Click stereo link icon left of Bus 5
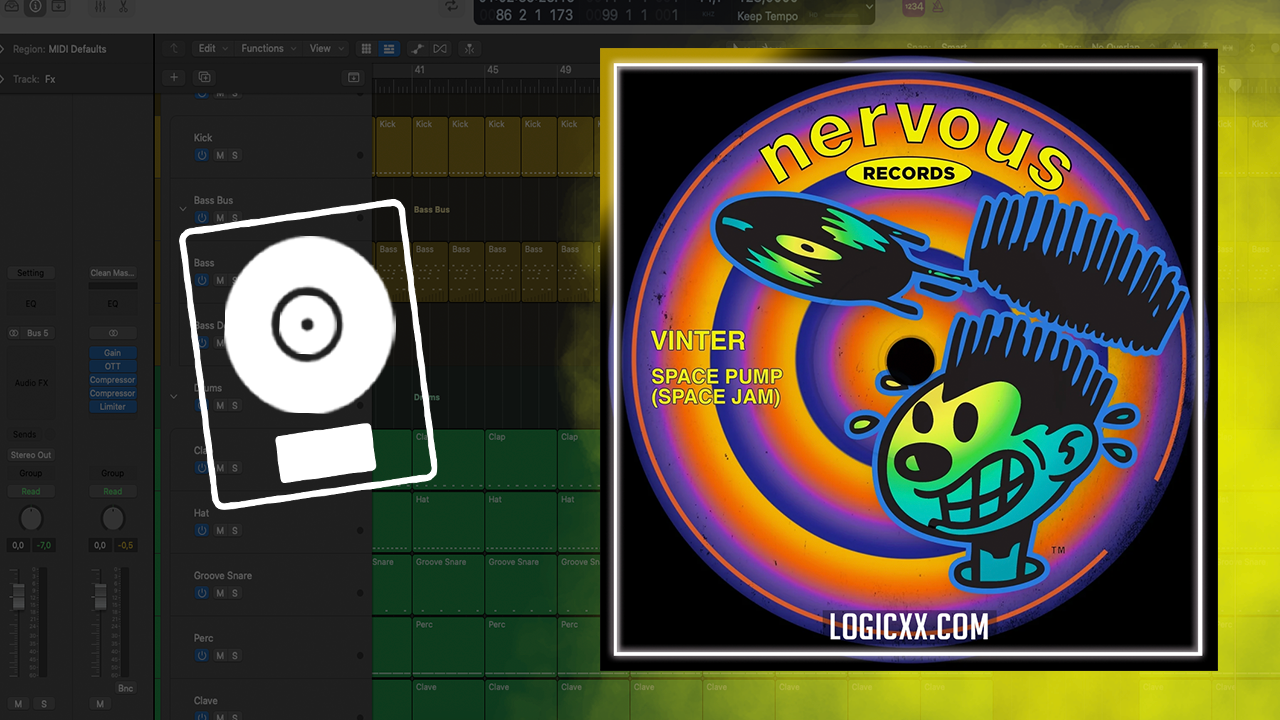Screen dimensions: 1280x720 (14, 333)
